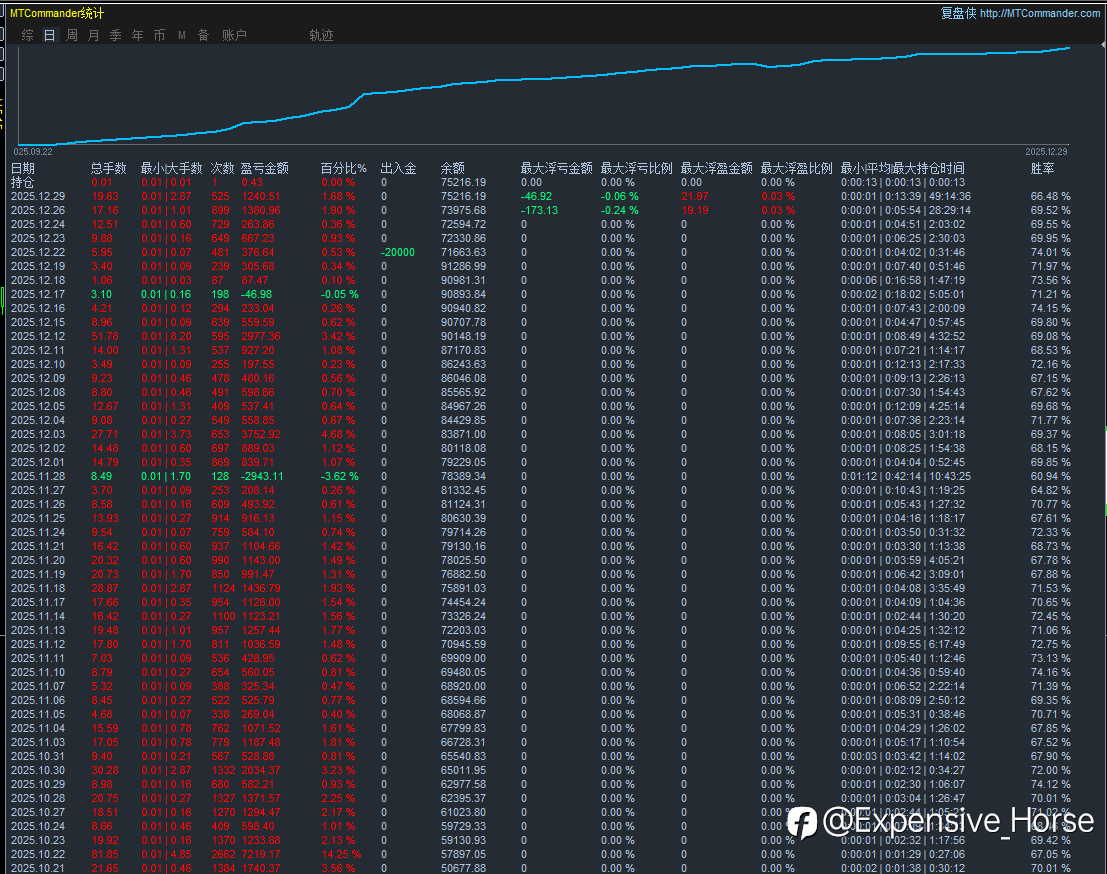
Task: Click the M tab in the toolbar
Action: click(x=181, y=35)
